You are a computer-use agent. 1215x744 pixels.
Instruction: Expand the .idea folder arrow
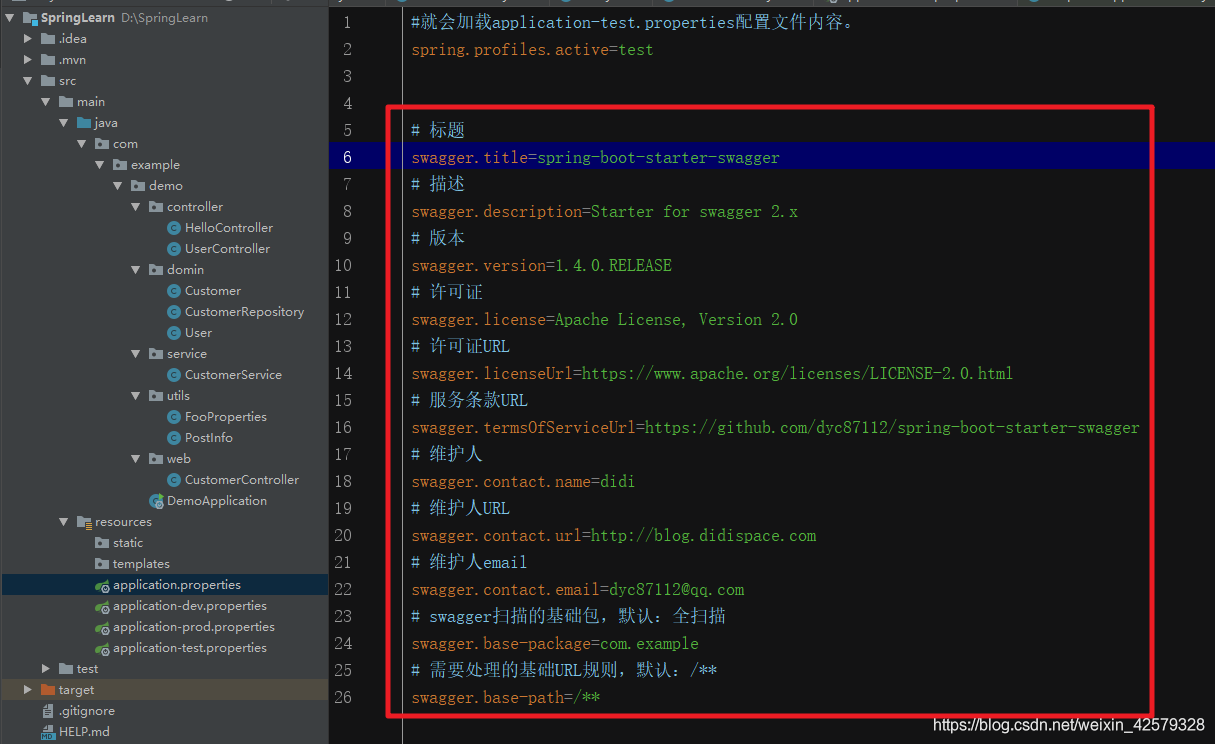click(x=29, y=39)
